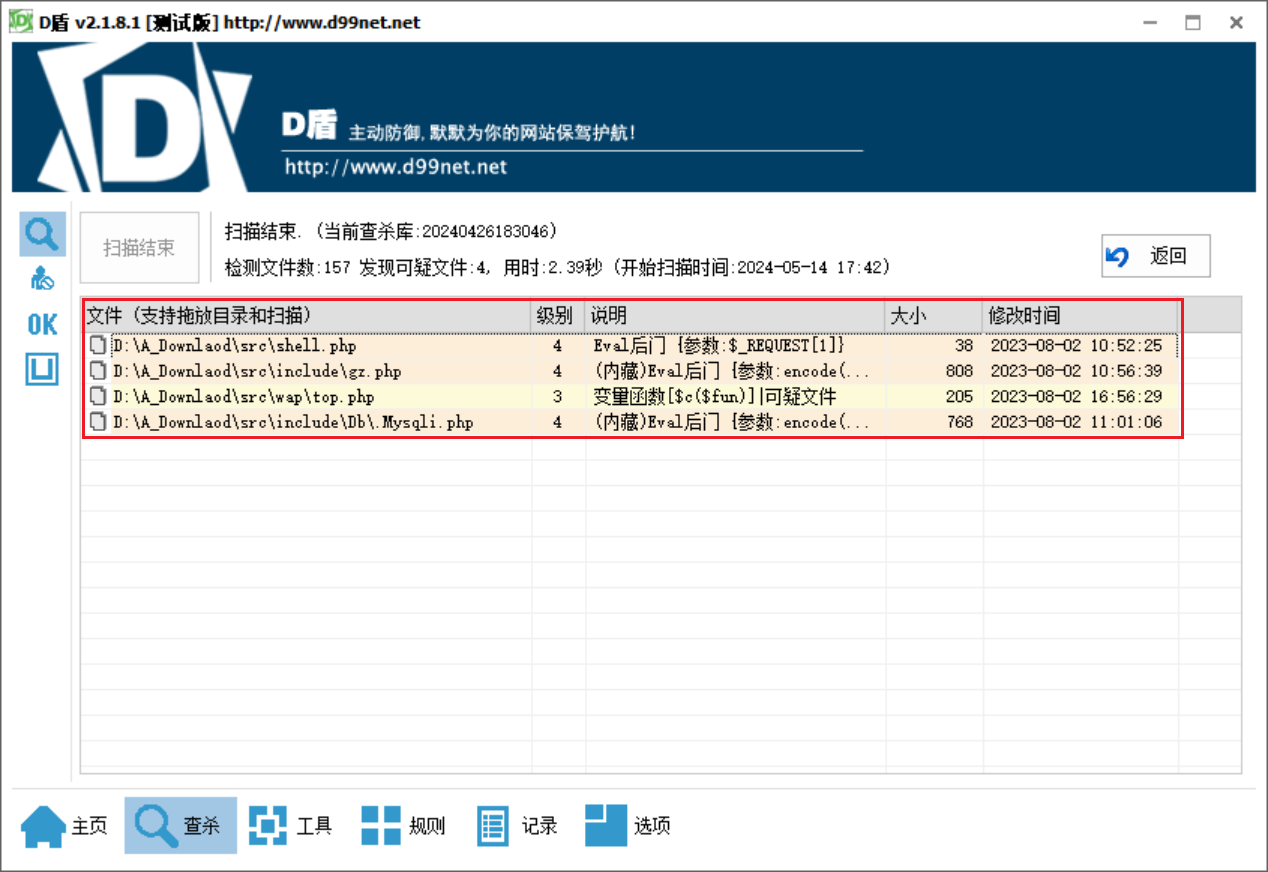Viewport: 1268px width, 872px height.
Task: Sort by the 大小 column header
Action: coord(934,315)
